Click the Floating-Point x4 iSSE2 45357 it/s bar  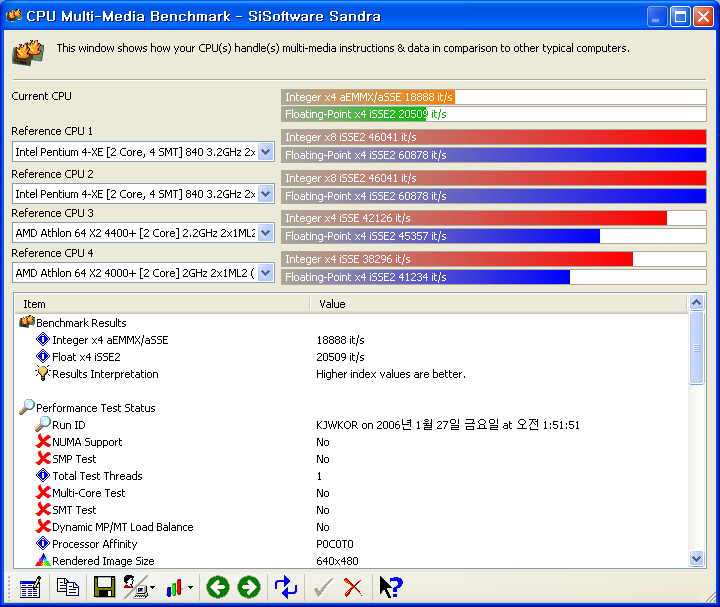click(494, 236)
